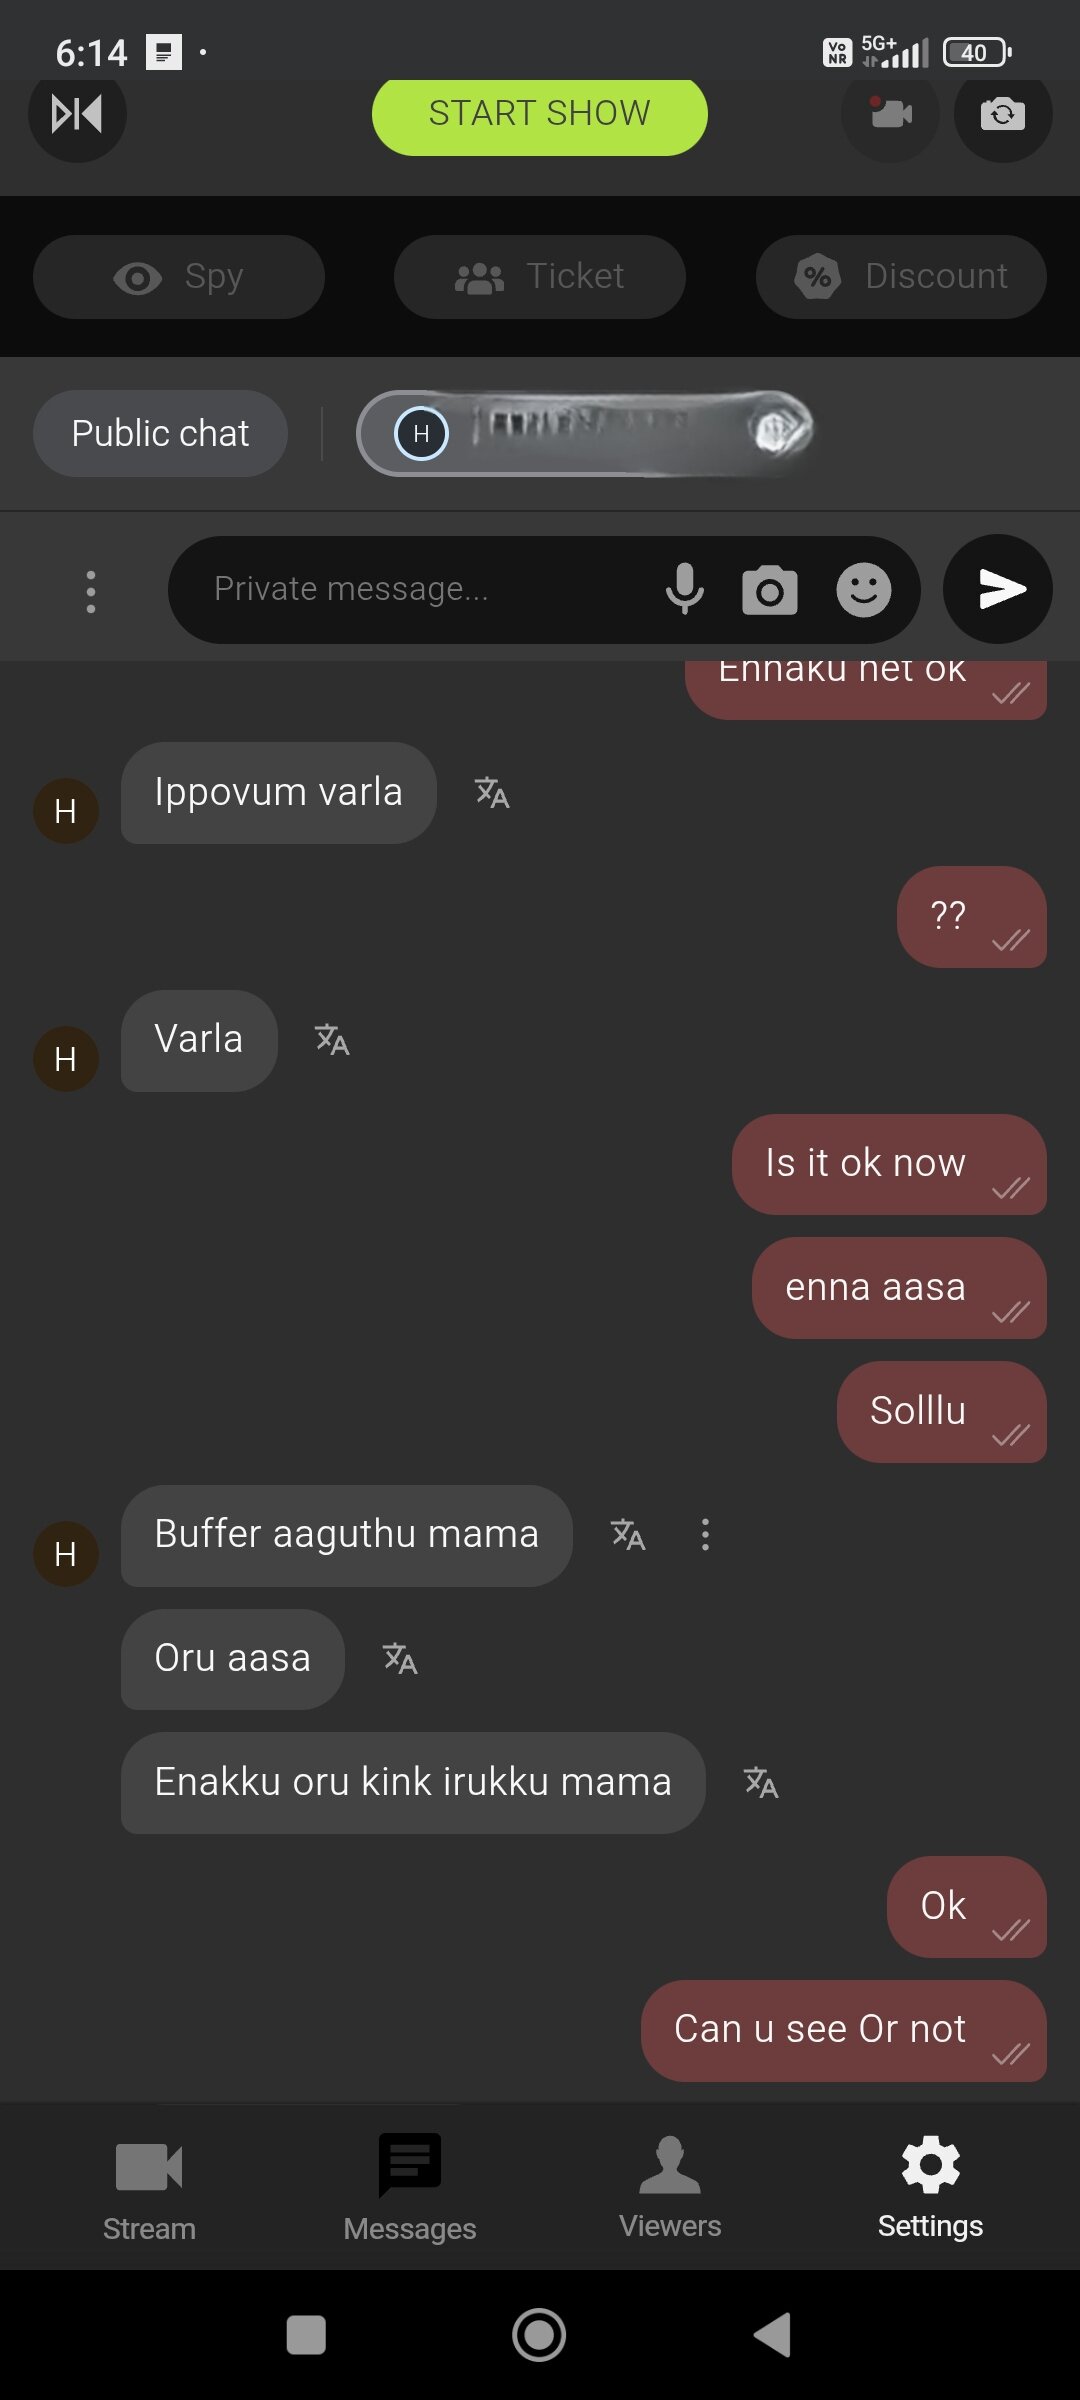Open the Messages bottom tab
Viewport: 1080px width, 2400px height.
(x=409, y=2188)
